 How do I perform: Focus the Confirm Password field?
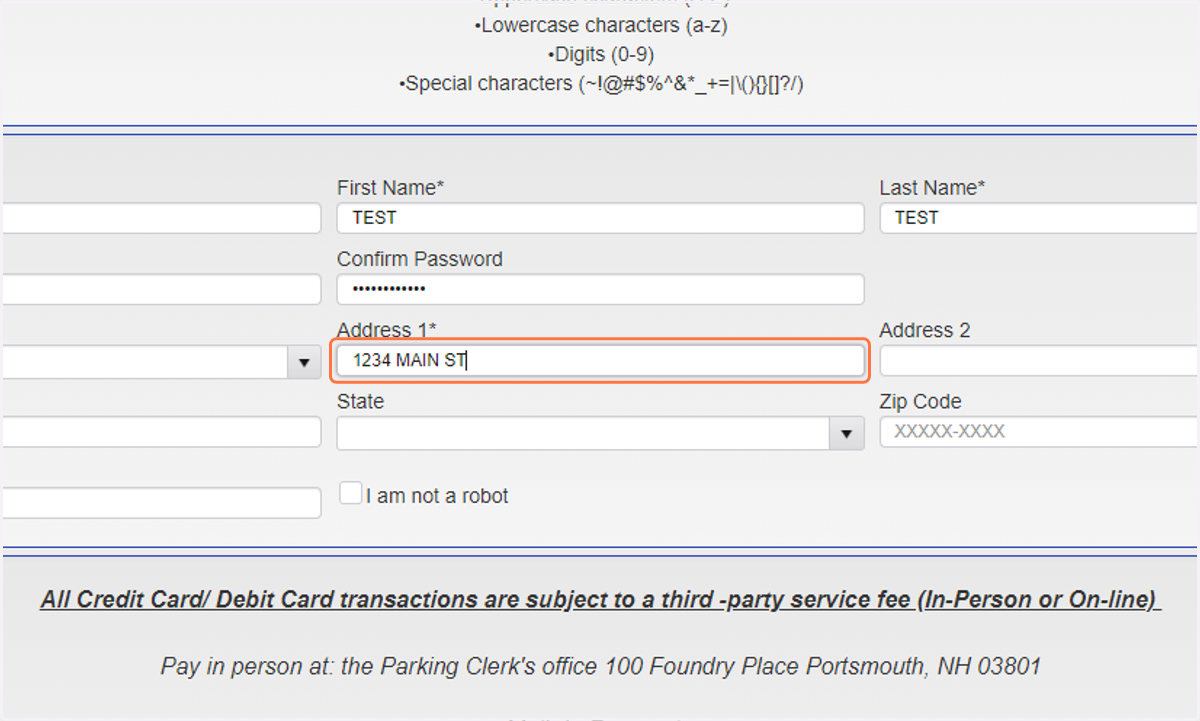click(600, 290)
